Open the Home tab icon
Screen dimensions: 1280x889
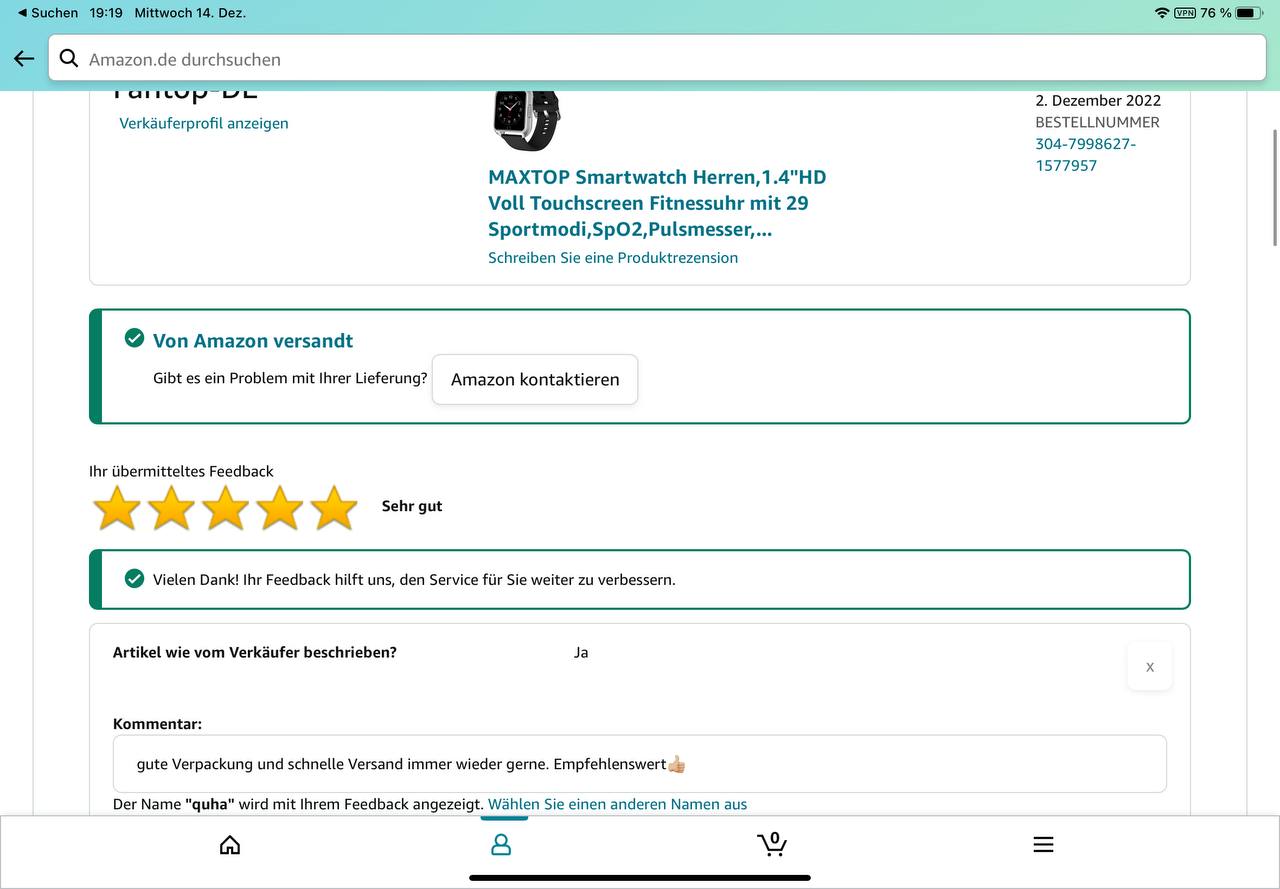pos(230,845)
